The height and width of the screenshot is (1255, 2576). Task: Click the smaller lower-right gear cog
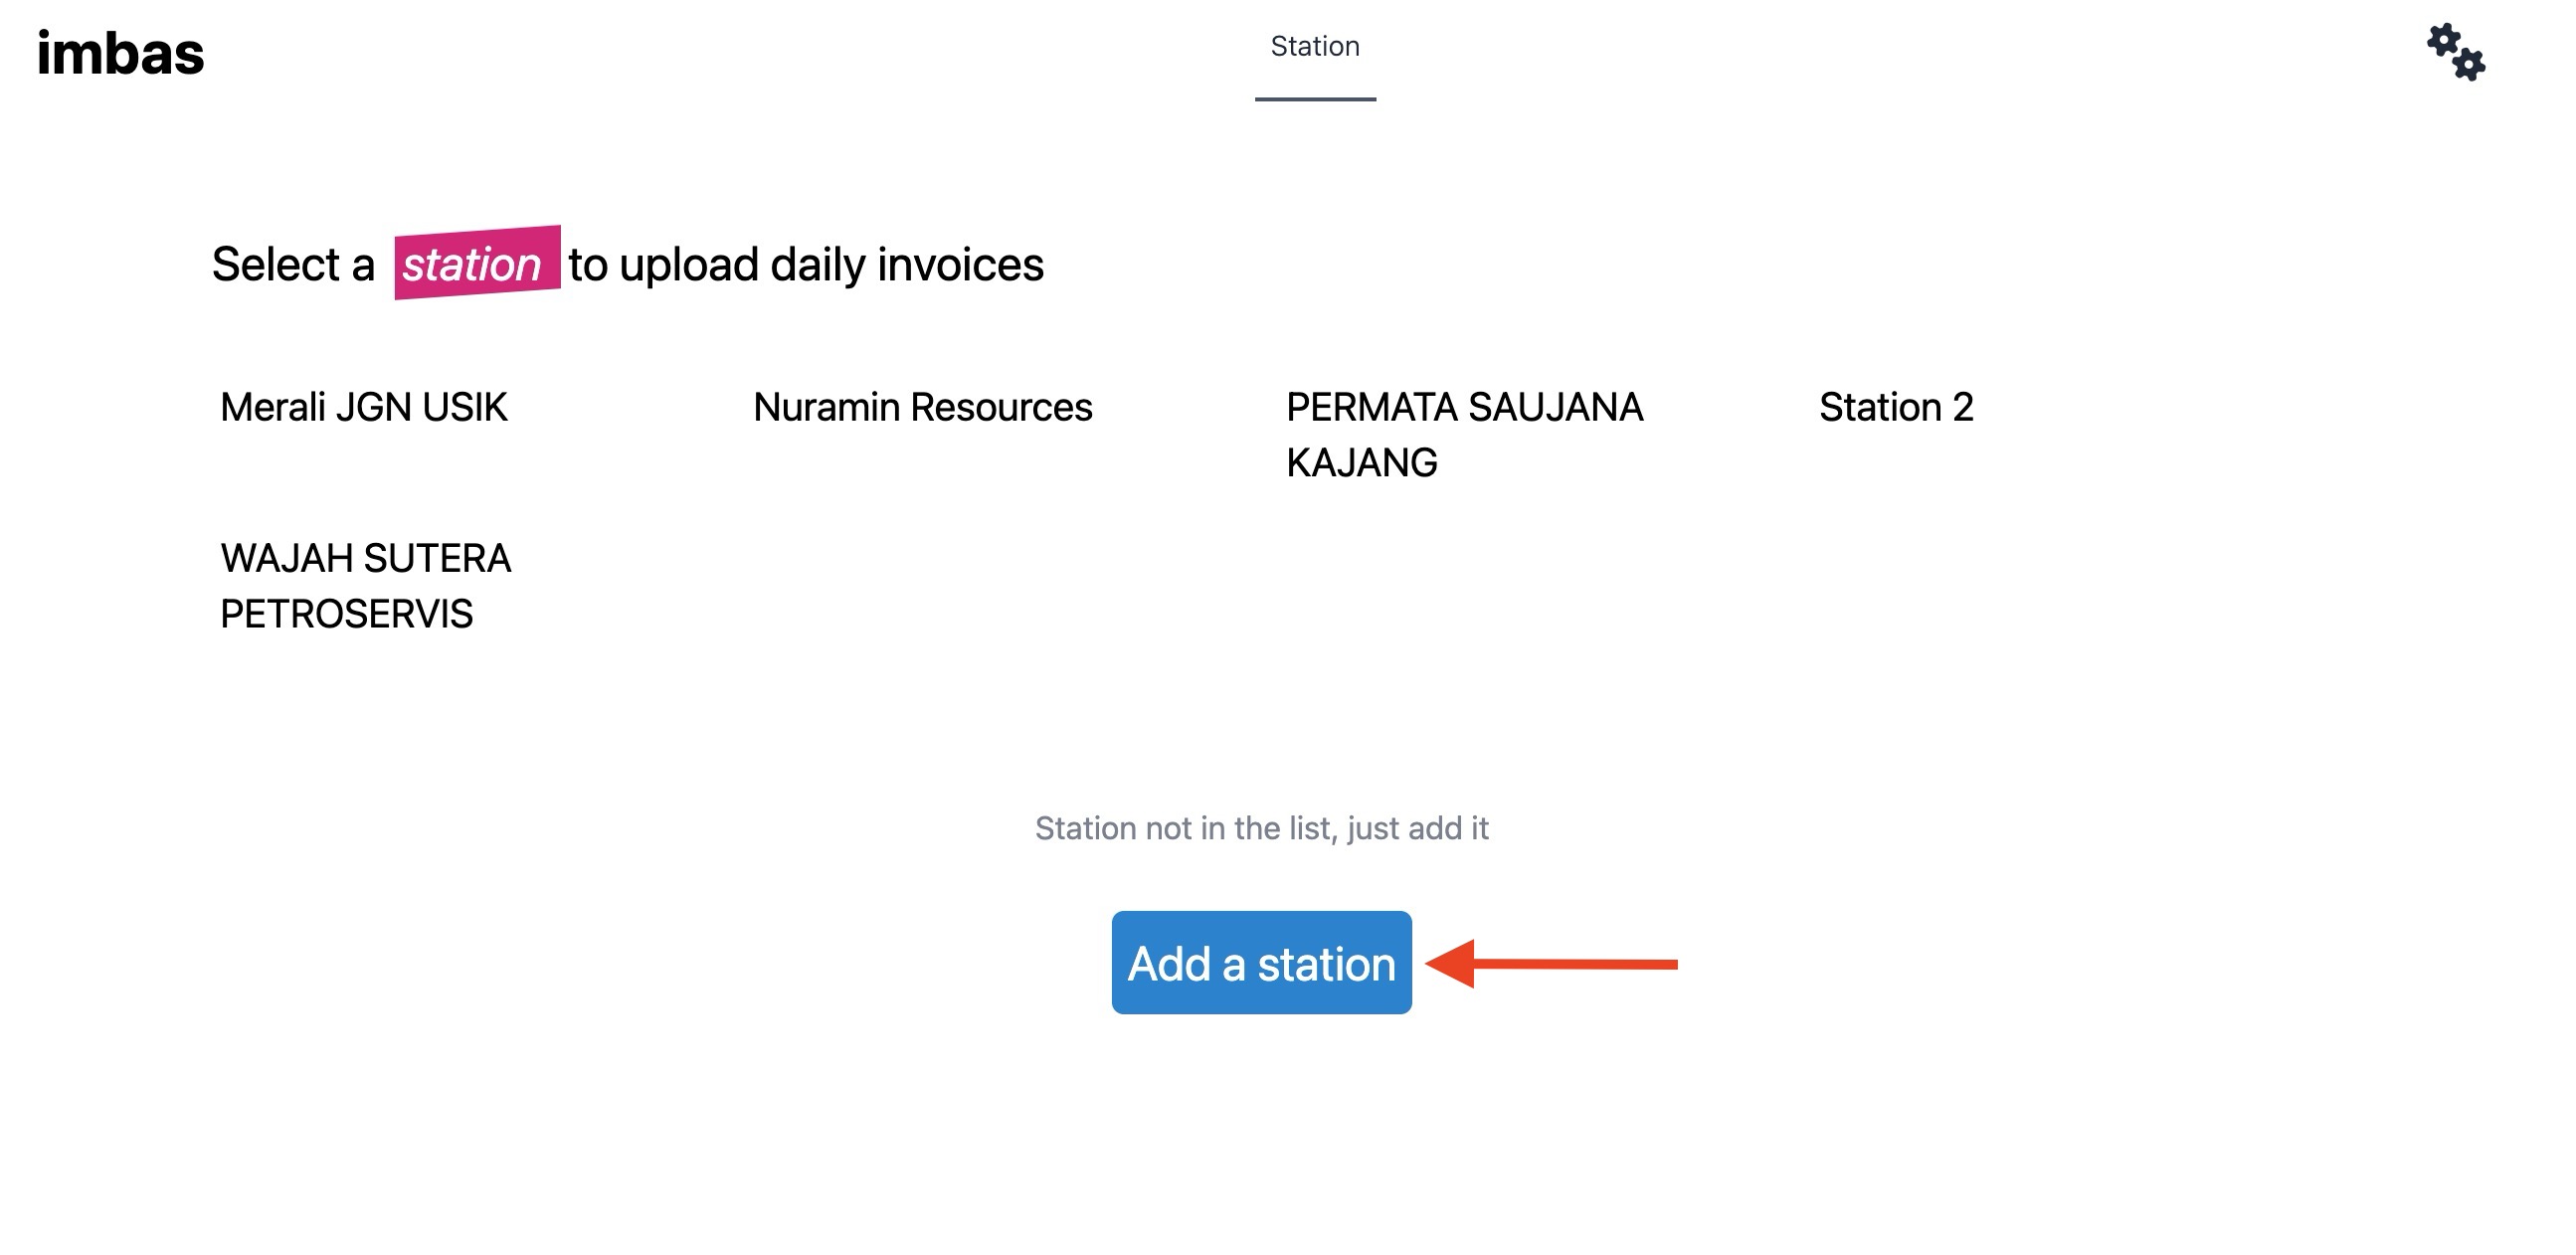tap(2470, 65)
